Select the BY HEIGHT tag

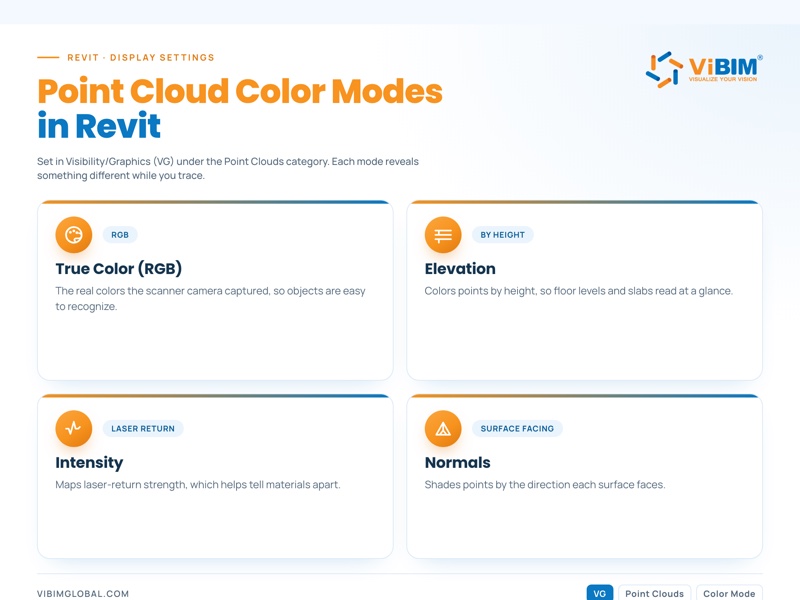pos(503,235)
